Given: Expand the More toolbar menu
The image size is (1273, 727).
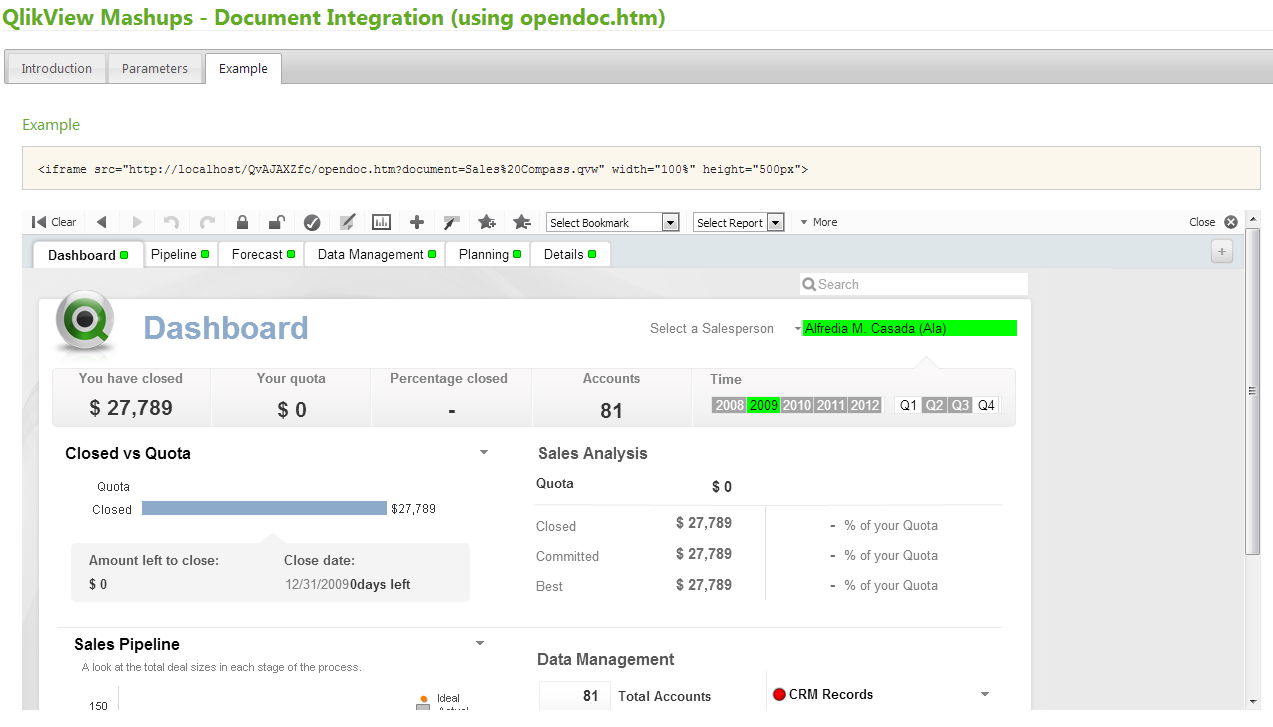Looking at the screenshot, I should pos(818,222).
